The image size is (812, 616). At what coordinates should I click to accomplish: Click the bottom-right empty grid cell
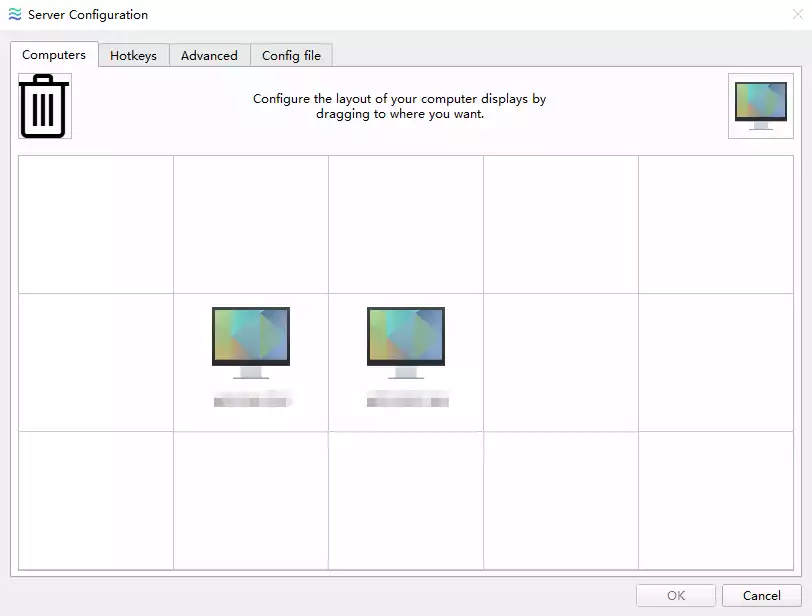point(715,500)
